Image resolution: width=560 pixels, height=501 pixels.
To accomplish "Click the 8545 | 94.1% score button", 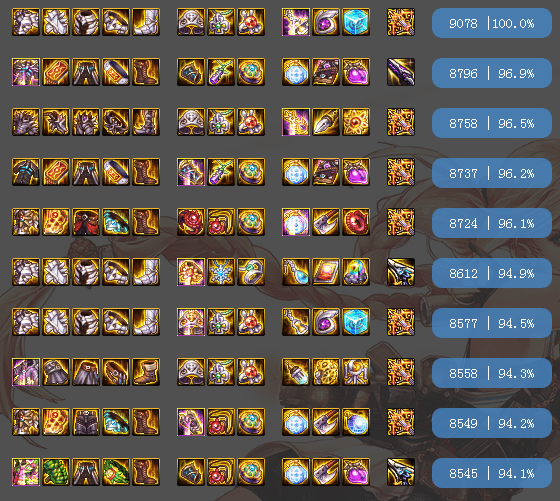I will pos(492,473).
